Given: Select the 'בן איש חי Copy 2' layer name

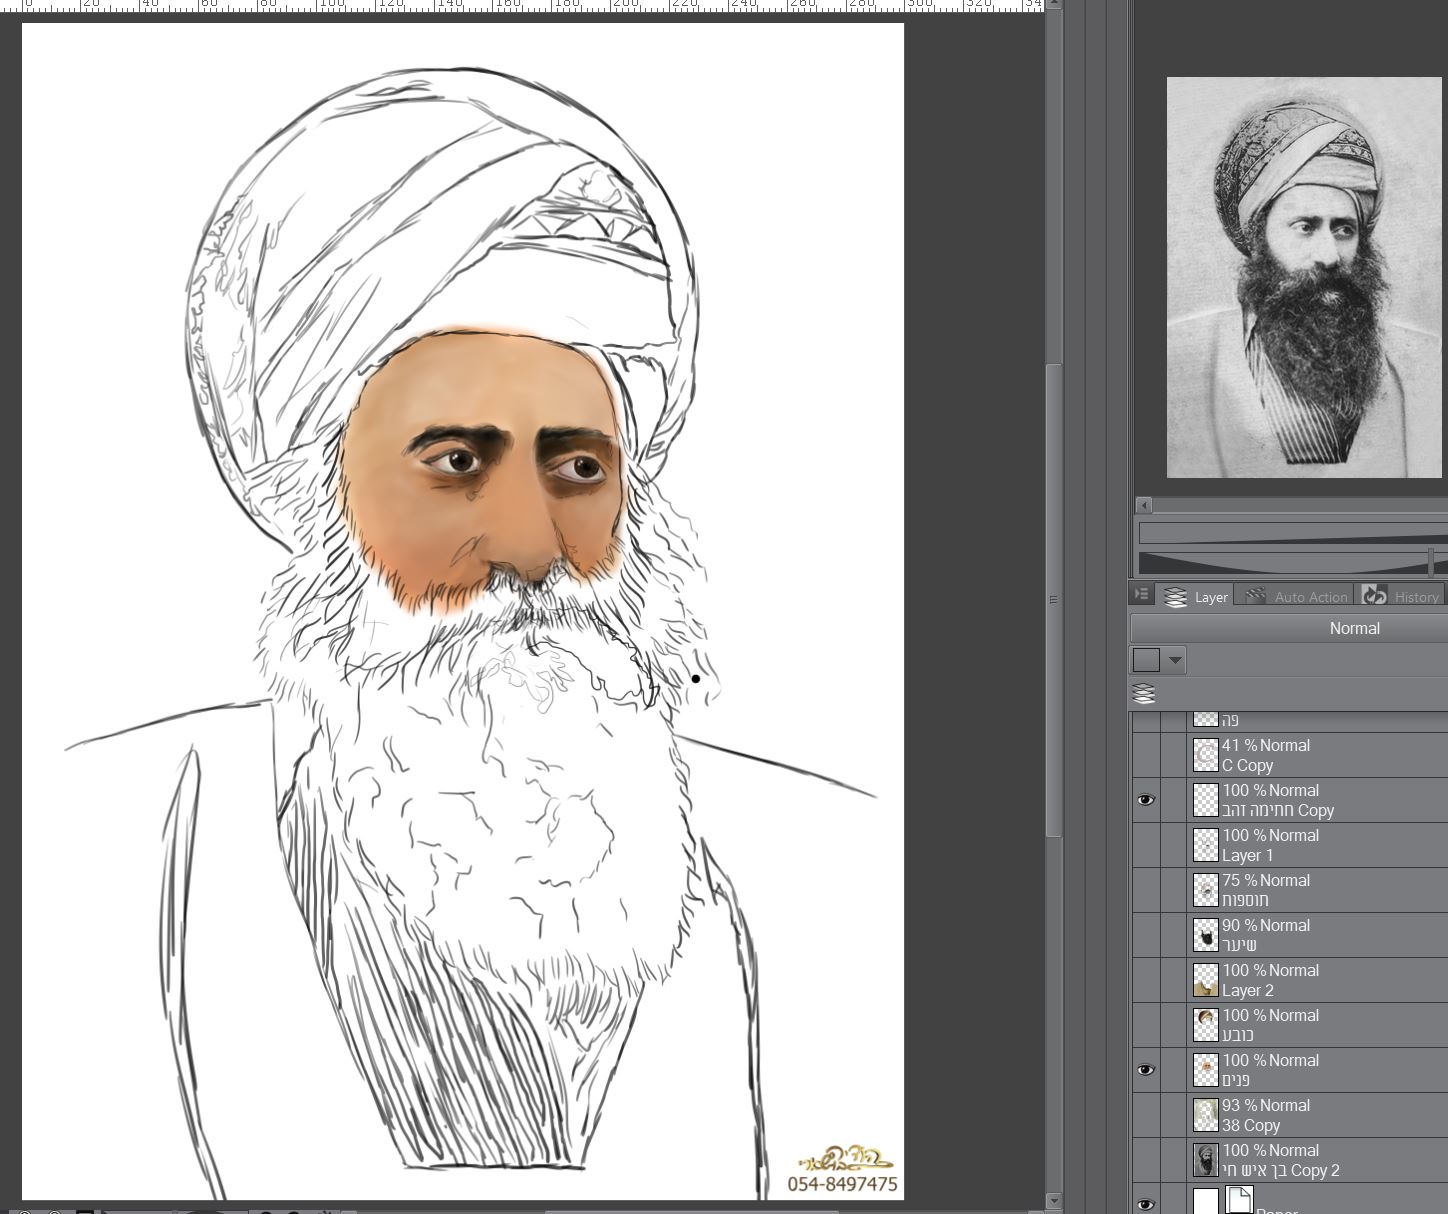Looking at the screenshot, I should point(1281,1170).
